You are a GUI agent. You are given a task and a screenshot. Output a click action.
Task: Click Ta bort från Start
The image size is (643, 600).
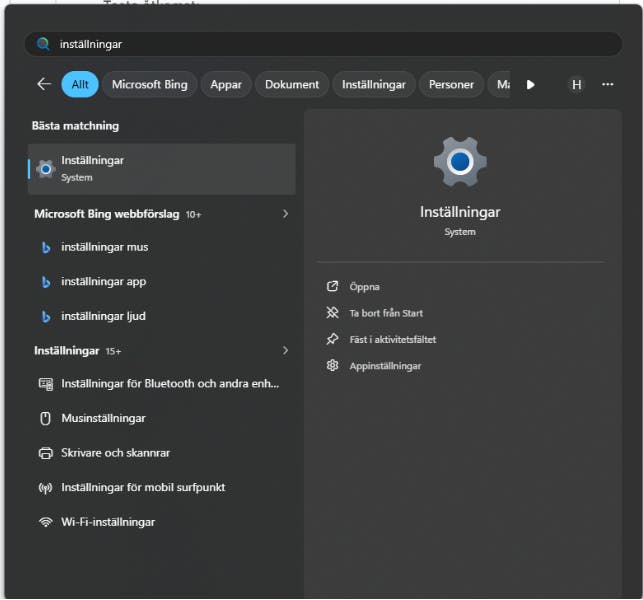pyautogui.click(x=386, y=313)
